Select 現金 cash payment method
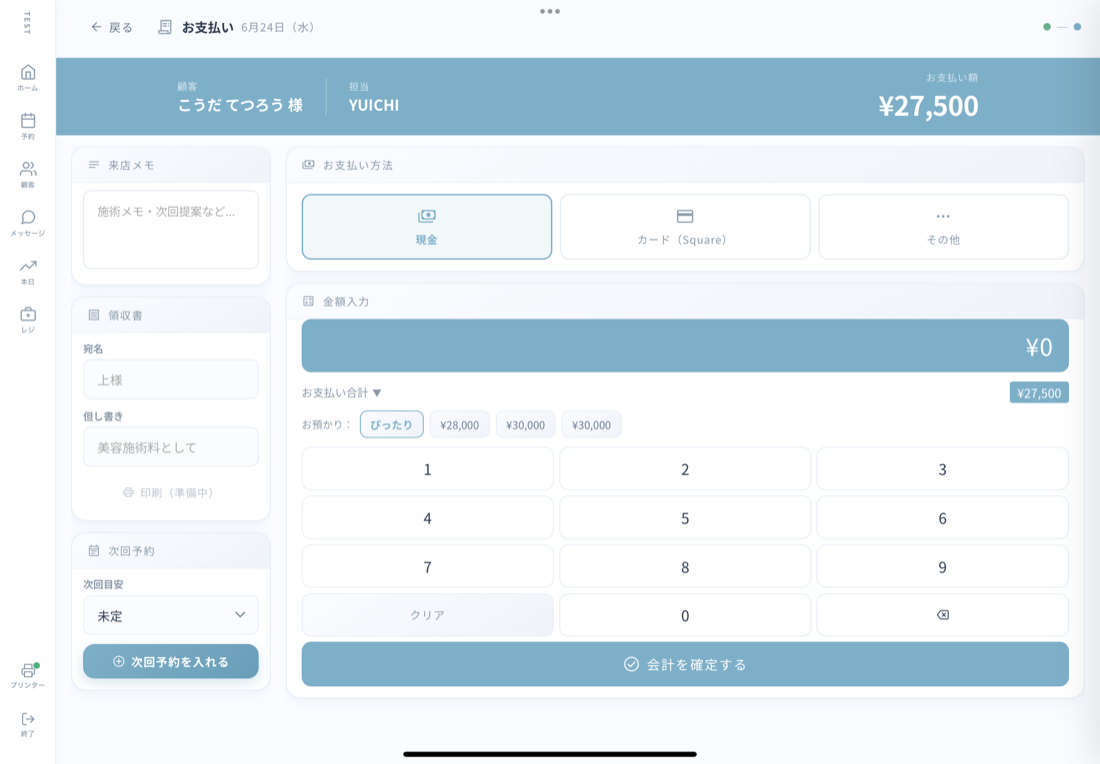The height and width of the screenshot is (764, 1100). 427,227
